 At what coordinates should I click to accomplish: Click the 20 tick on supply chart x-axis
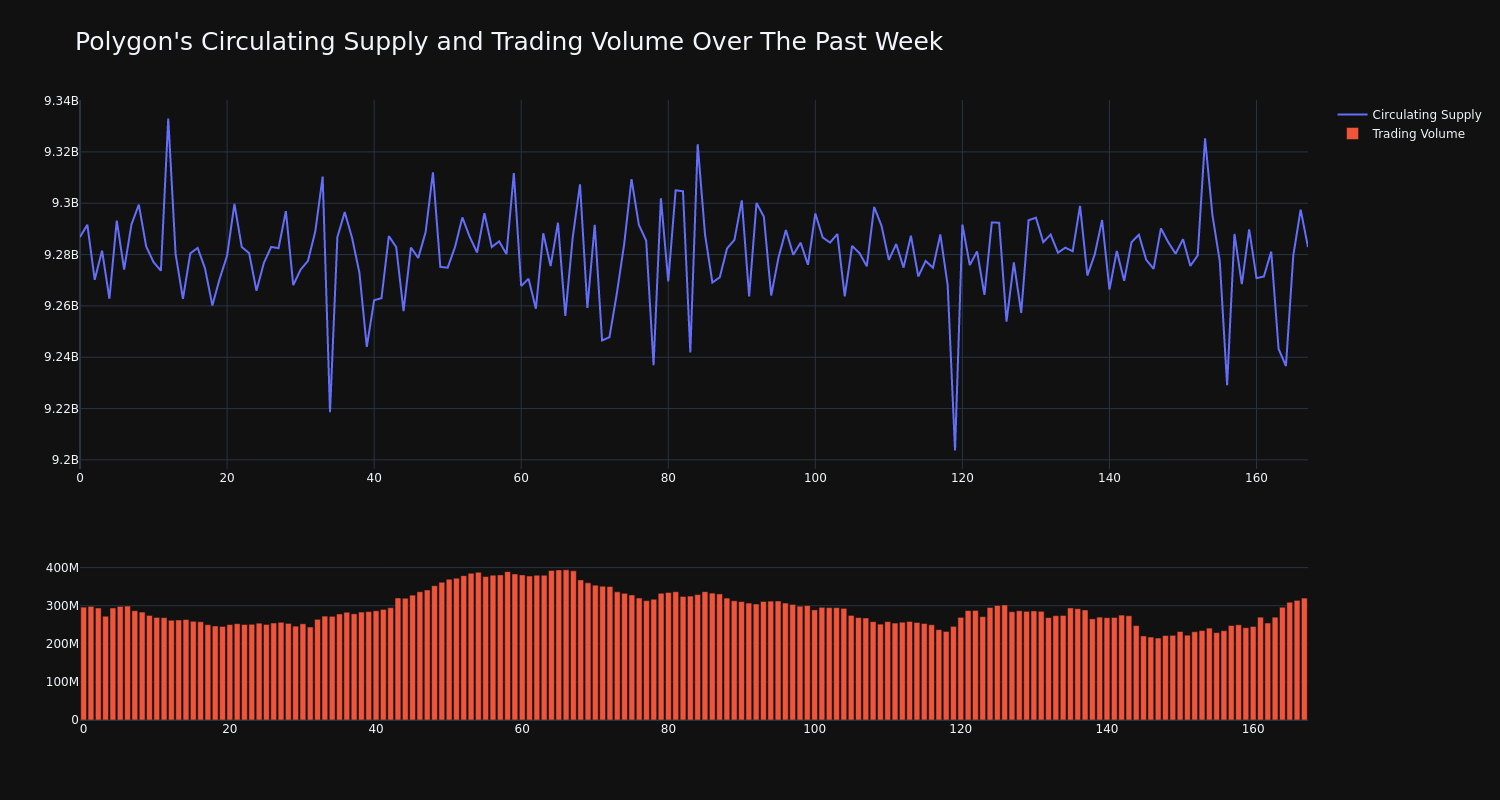pyautogui.click(x=227, y=478)
